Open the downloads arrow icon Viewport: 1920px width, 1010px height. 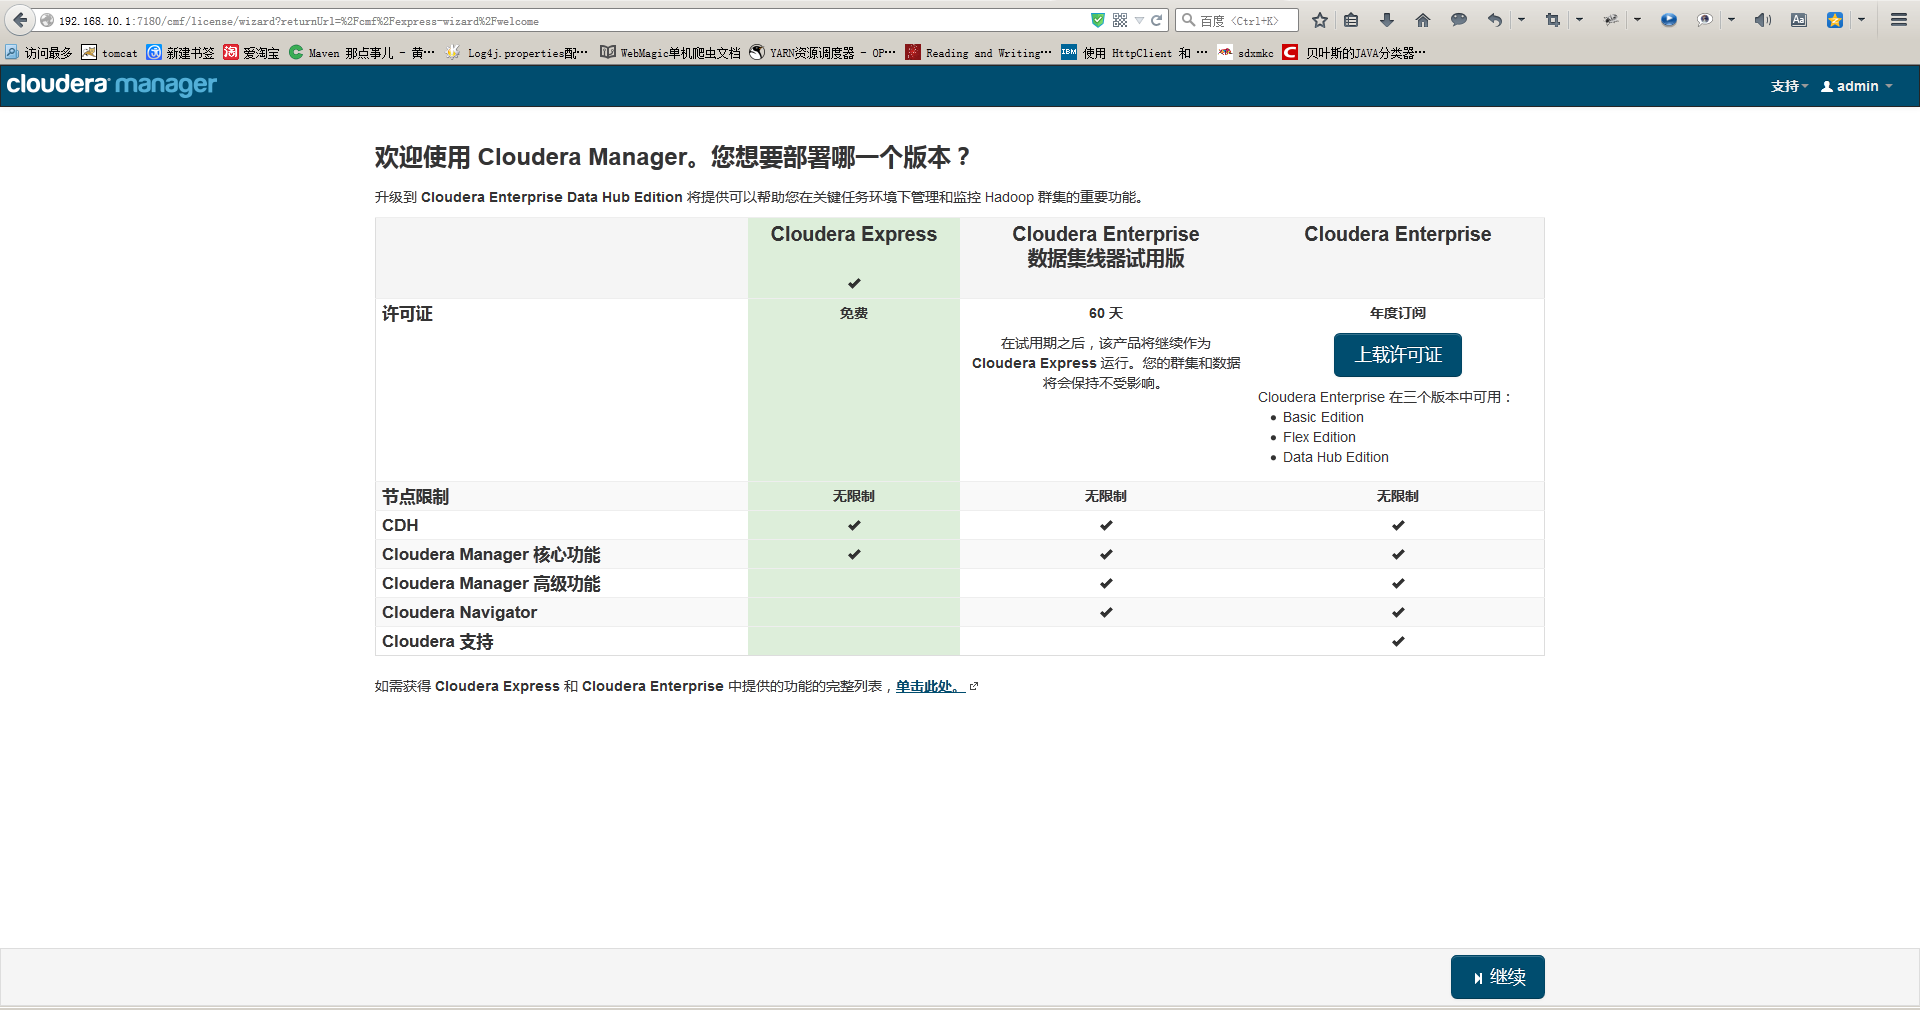pos(1387,20)
